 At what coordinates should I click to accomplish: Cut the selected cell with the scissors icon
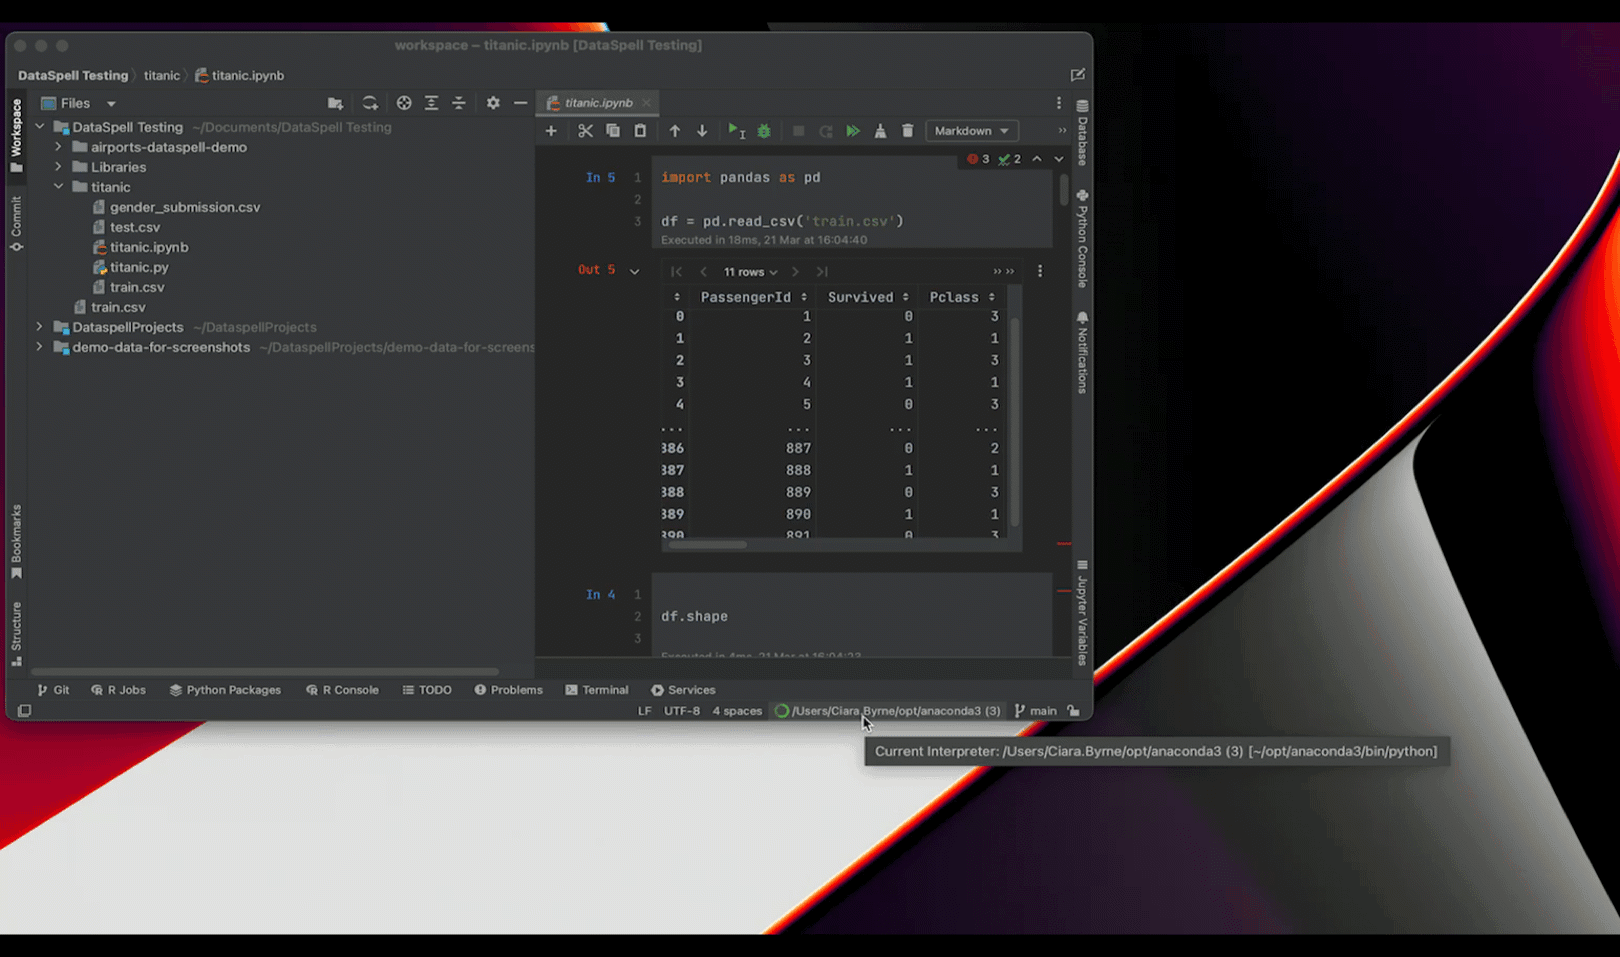pos(585,131)
